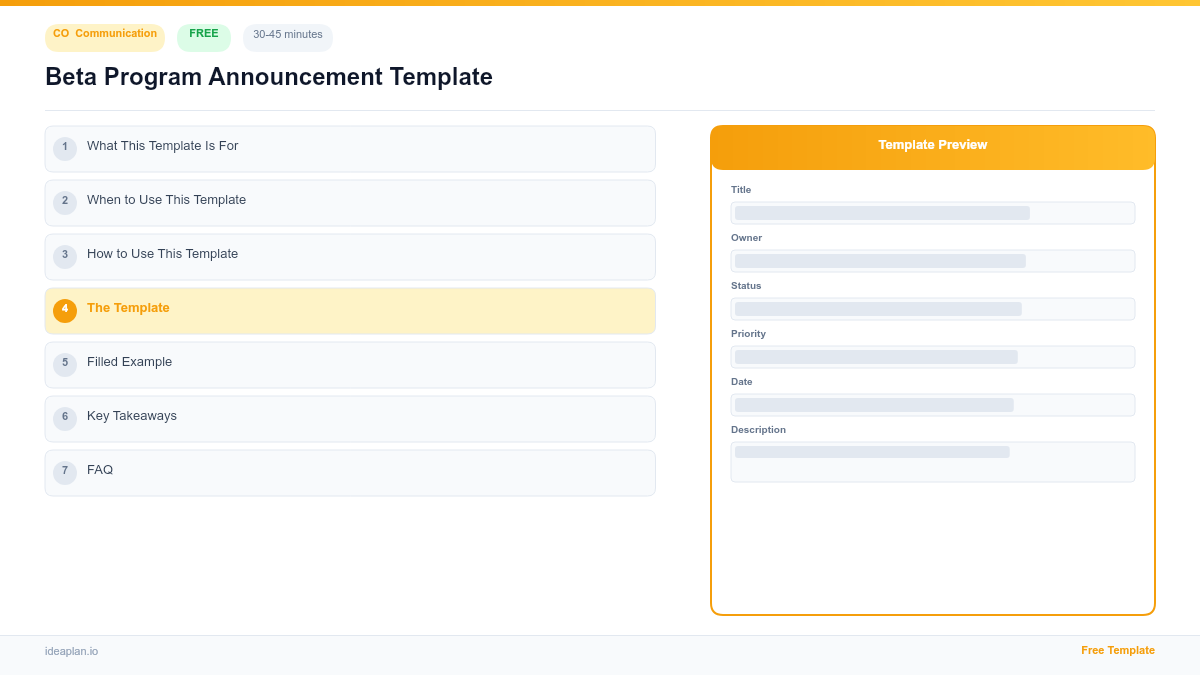Select 'When to Use This Template' item
This screenshot has width=1200, height=675.
tap(350, 203)
